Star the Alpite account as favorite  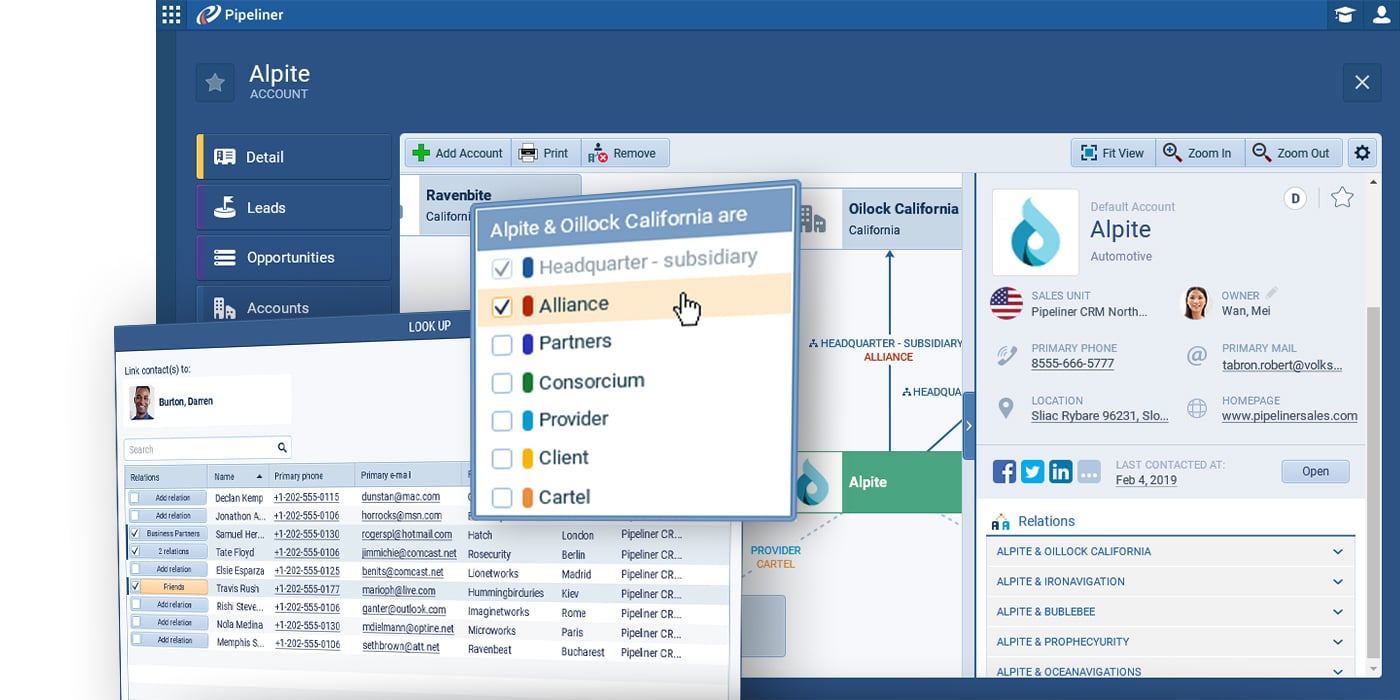[1342, 198]
